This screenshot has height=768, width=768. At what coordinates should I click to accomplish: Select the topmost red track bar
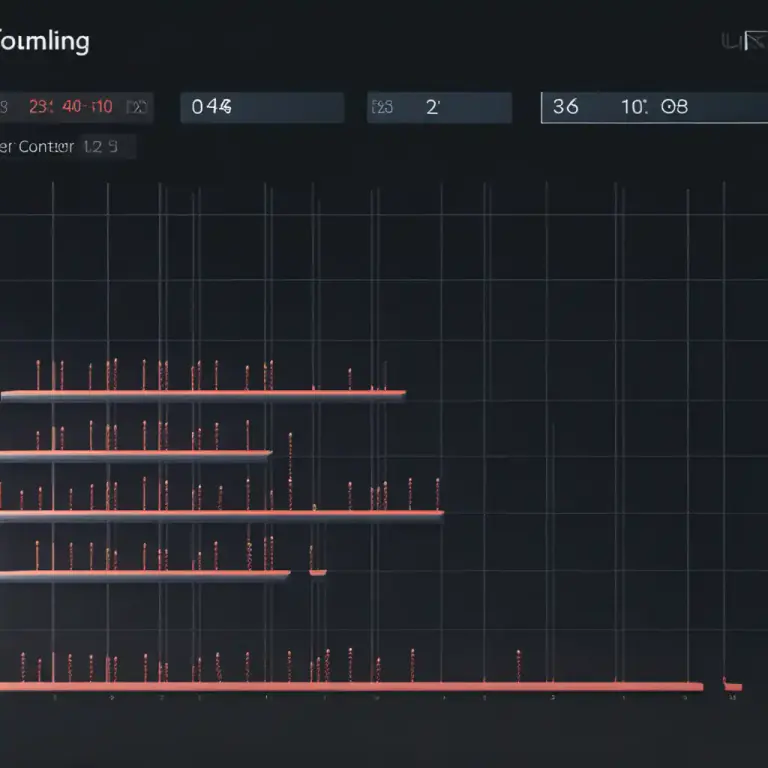click(203, 394)
